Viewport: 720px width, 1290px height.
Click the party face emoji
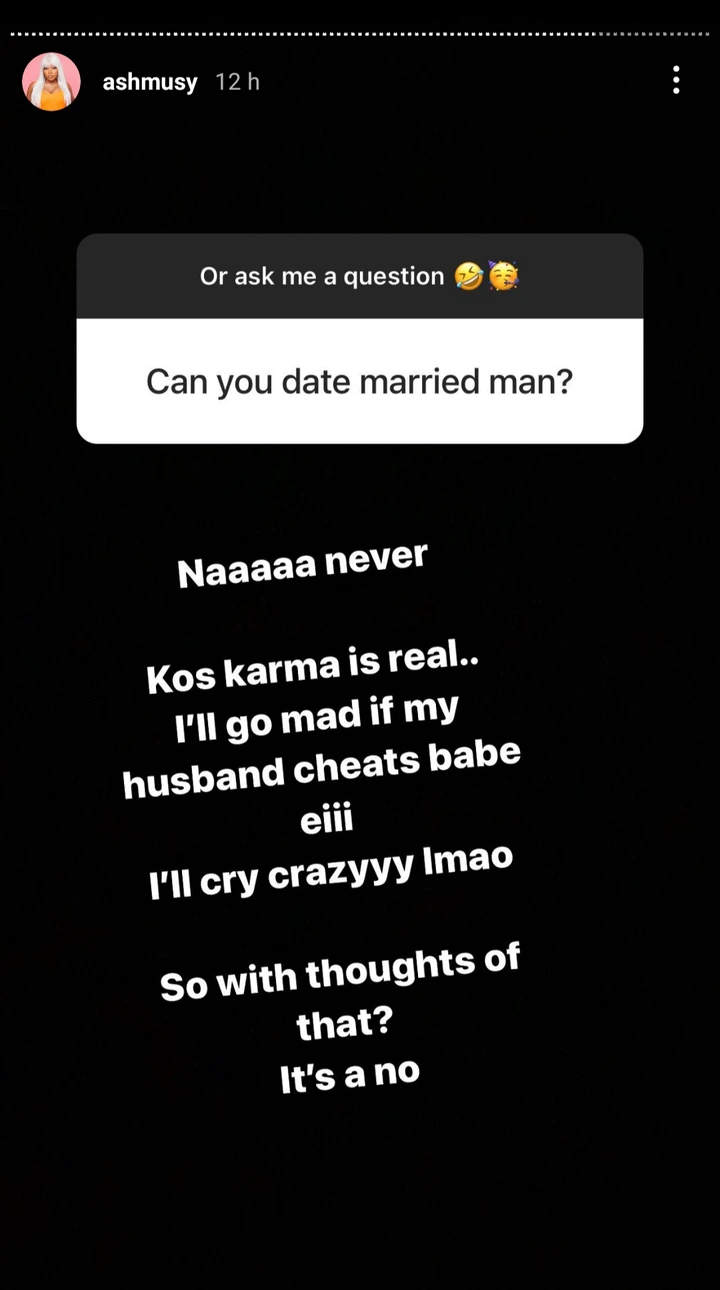click(503, 277)
